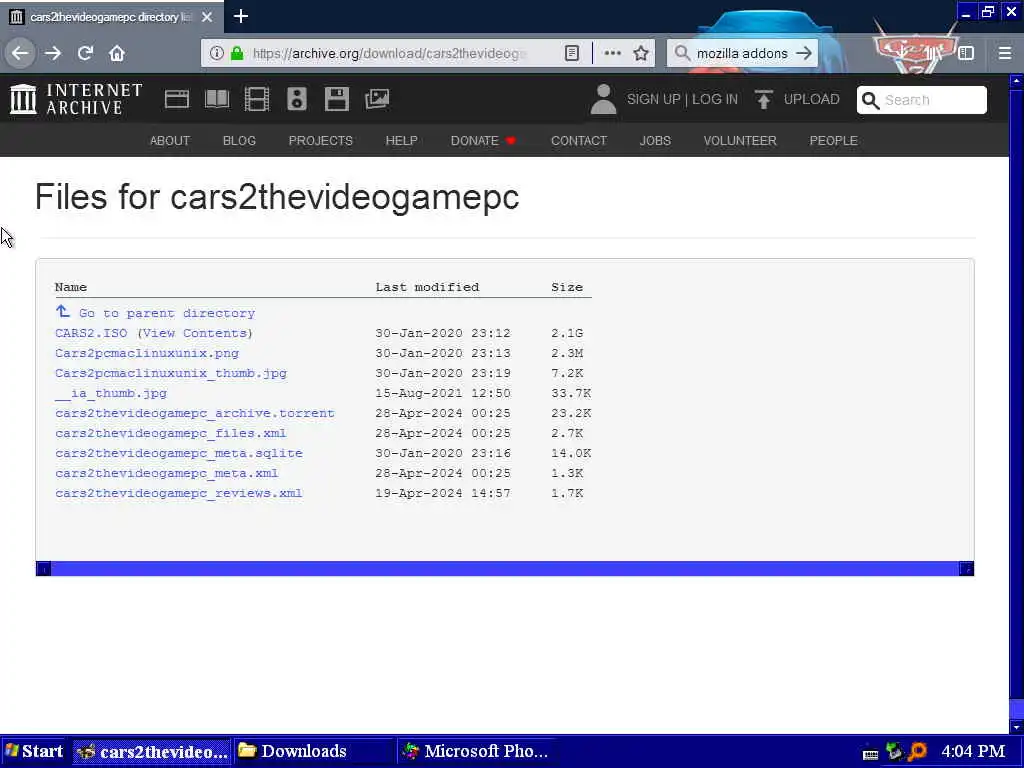Click the LOG IN link

(715, 99)
